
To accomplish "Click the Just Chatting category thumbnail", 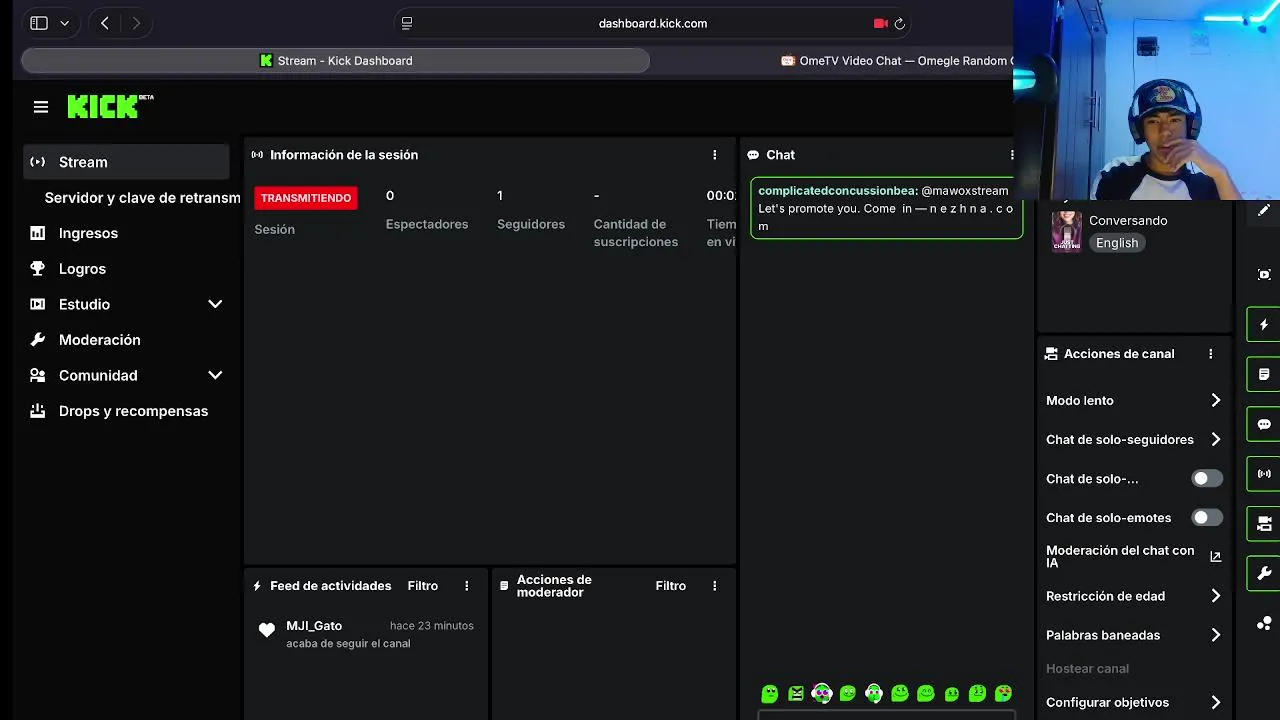I will click(1066, 231).
